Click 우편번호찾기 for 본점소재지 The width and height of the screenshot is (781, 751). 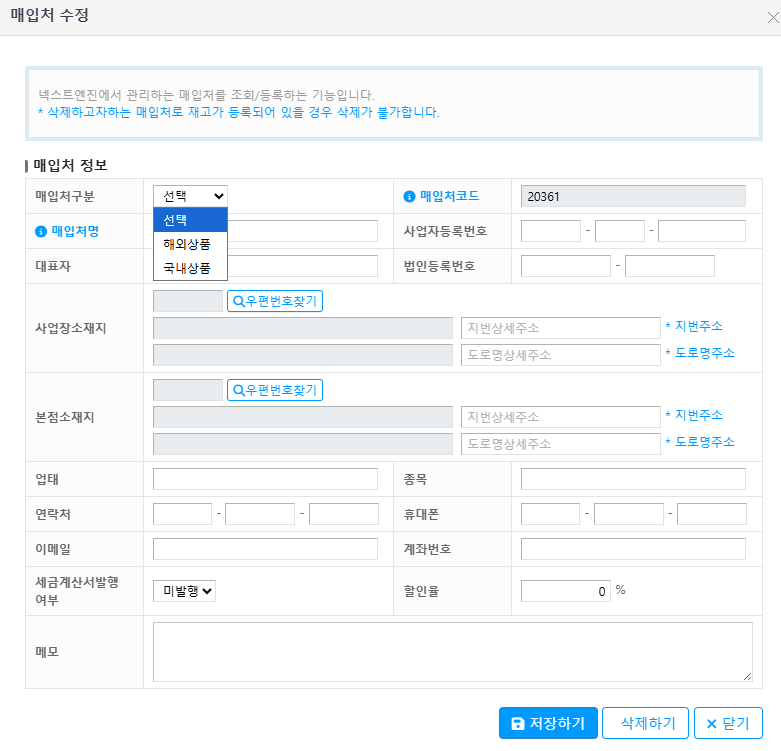275,390
